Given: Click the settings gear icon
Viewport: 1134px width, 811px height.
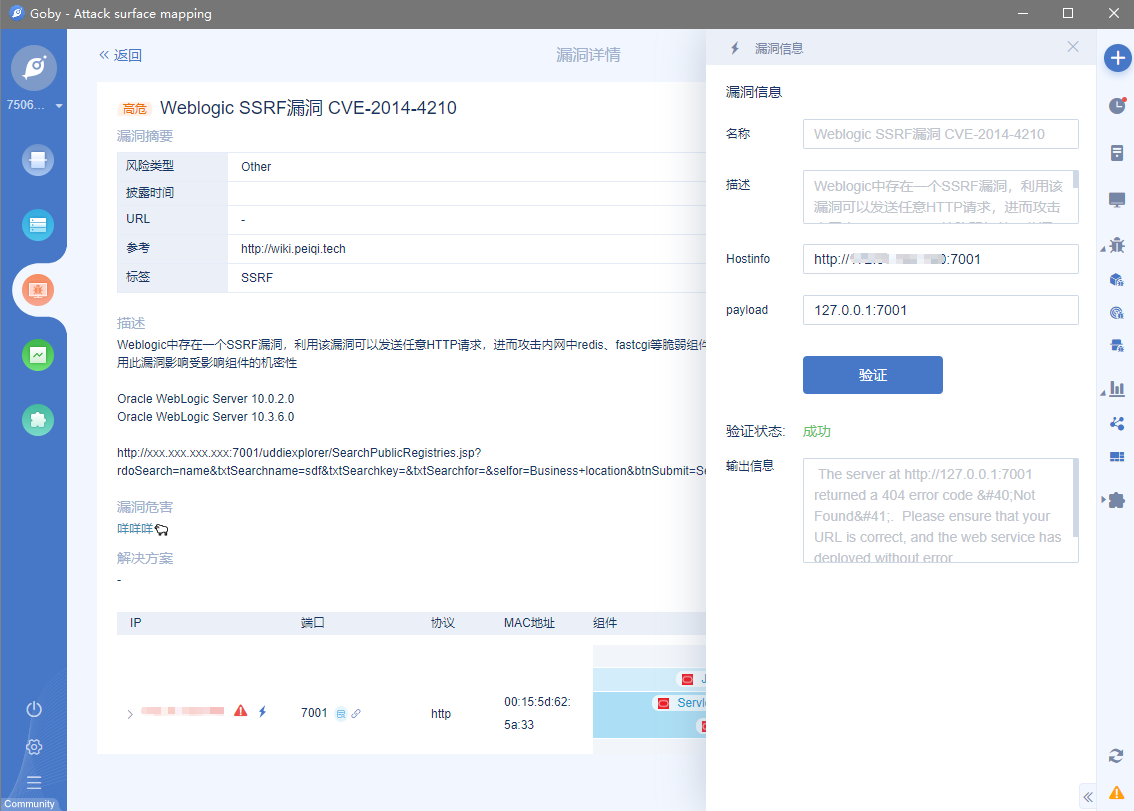Looking at the screenshot, I should point(34,747).
